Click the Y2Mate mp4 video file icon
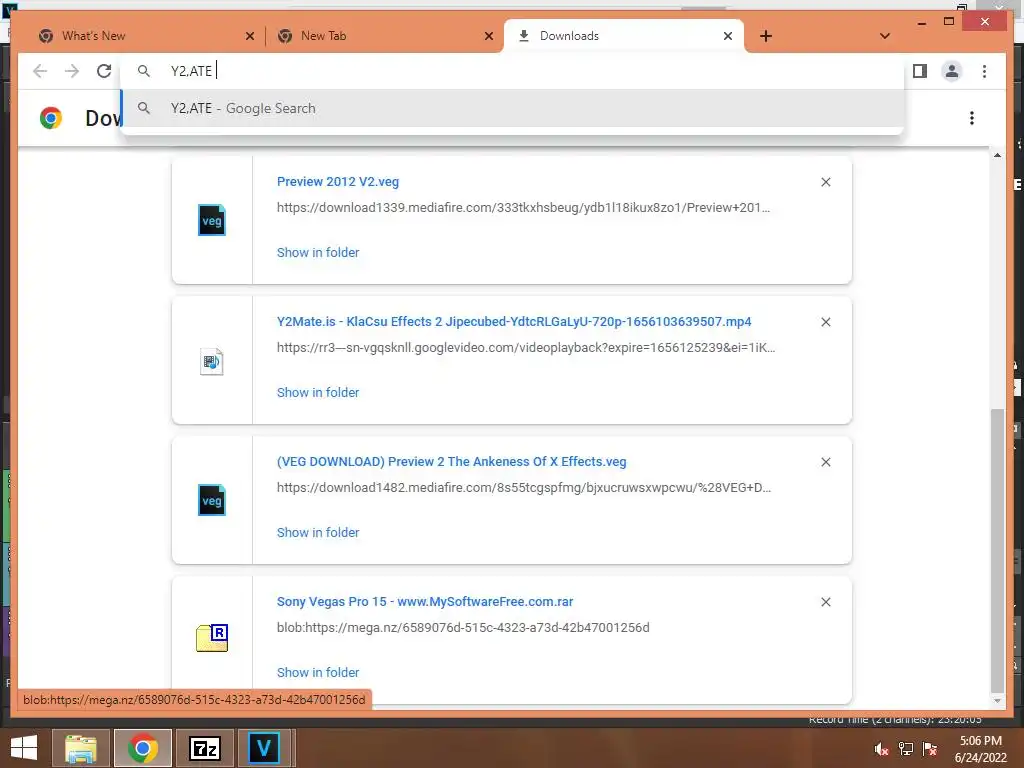The height and width of the screenshot is (768, 1024). 212,361
